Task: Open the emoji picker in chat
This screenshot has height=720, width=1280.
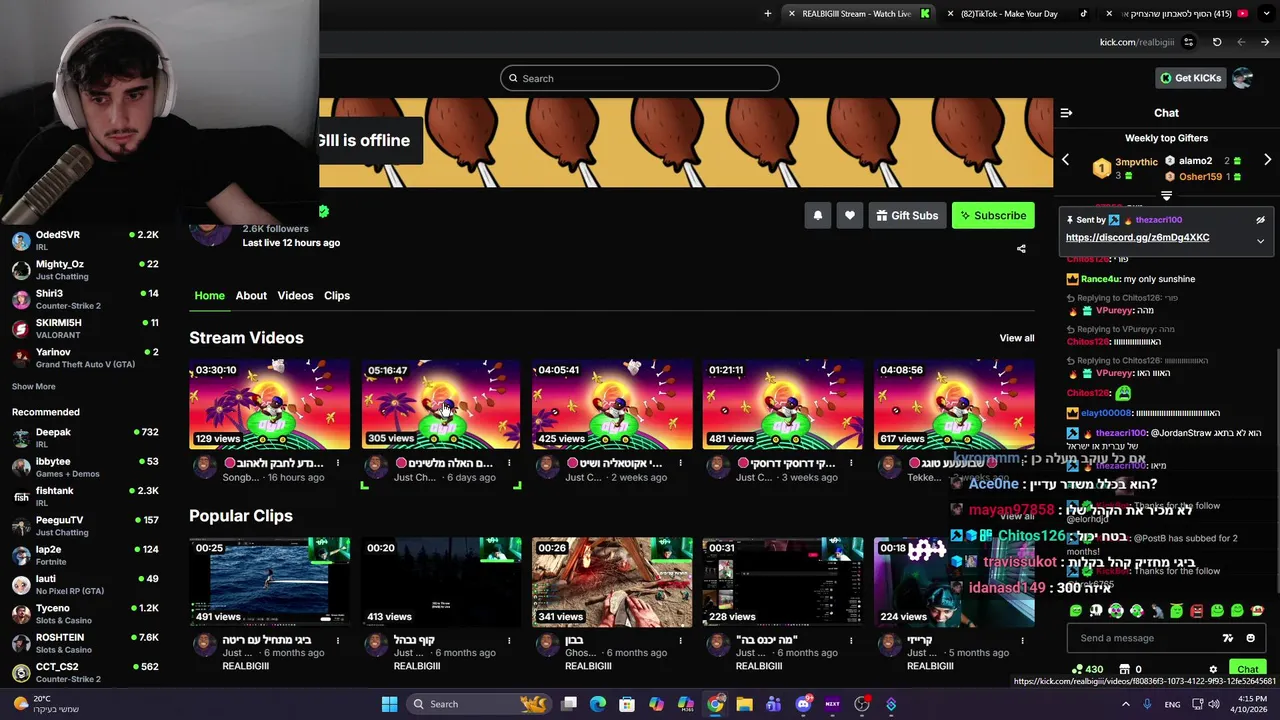Action: (1250, 638)
